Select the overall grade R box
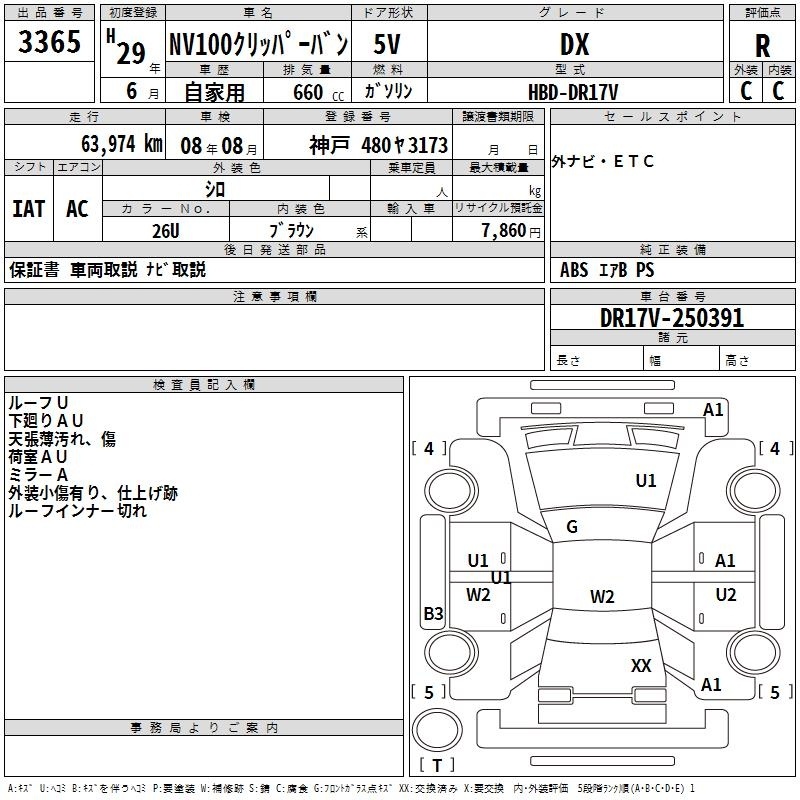 pos(762,45)
